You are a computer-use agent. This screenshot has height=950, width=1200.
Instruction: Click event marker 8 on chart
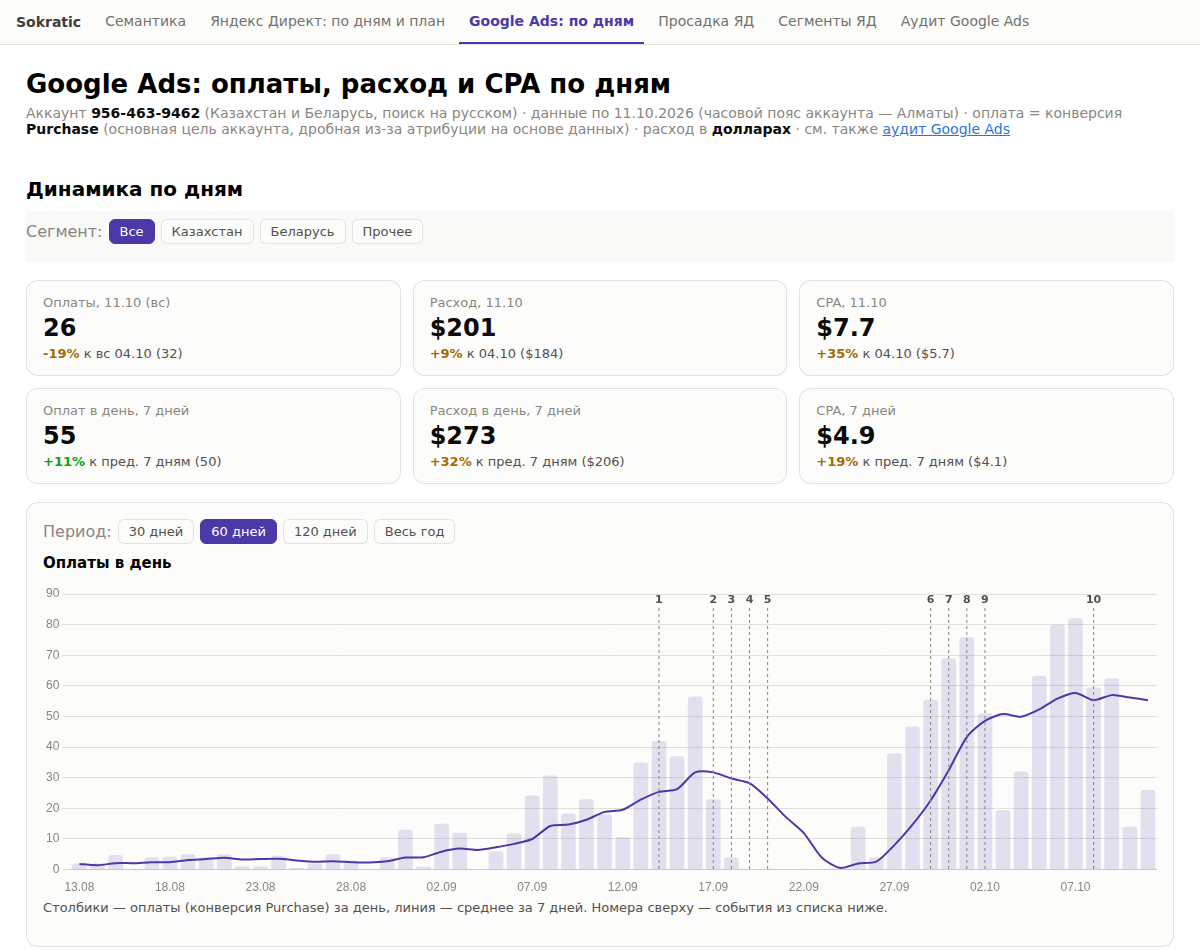[x=966, y=599]
